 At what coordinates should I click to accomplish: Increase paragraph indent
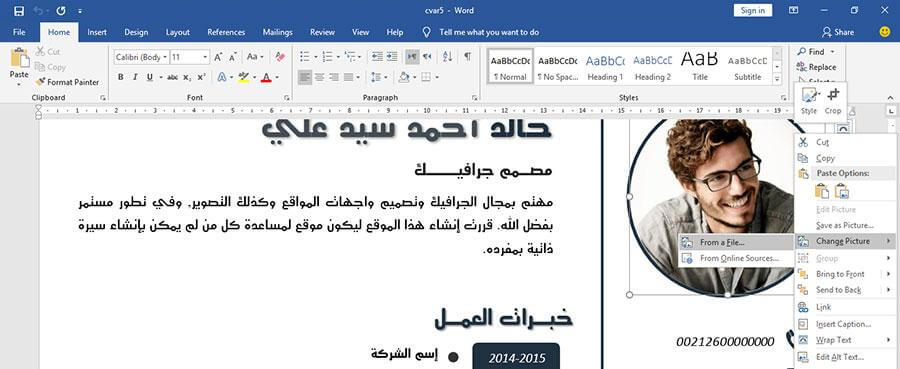[391, 57]
